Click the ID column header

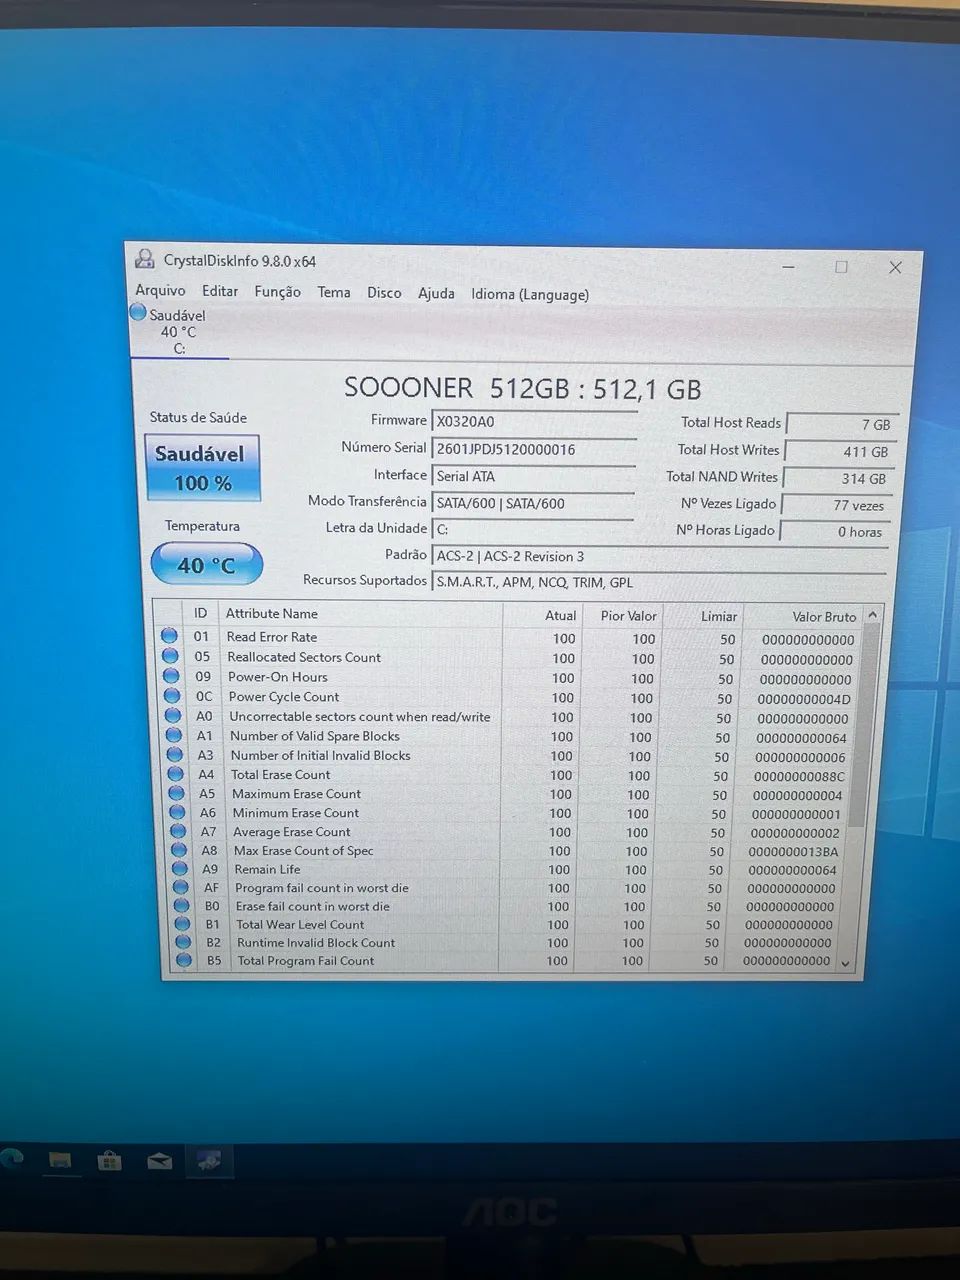(x=200, y=613)
